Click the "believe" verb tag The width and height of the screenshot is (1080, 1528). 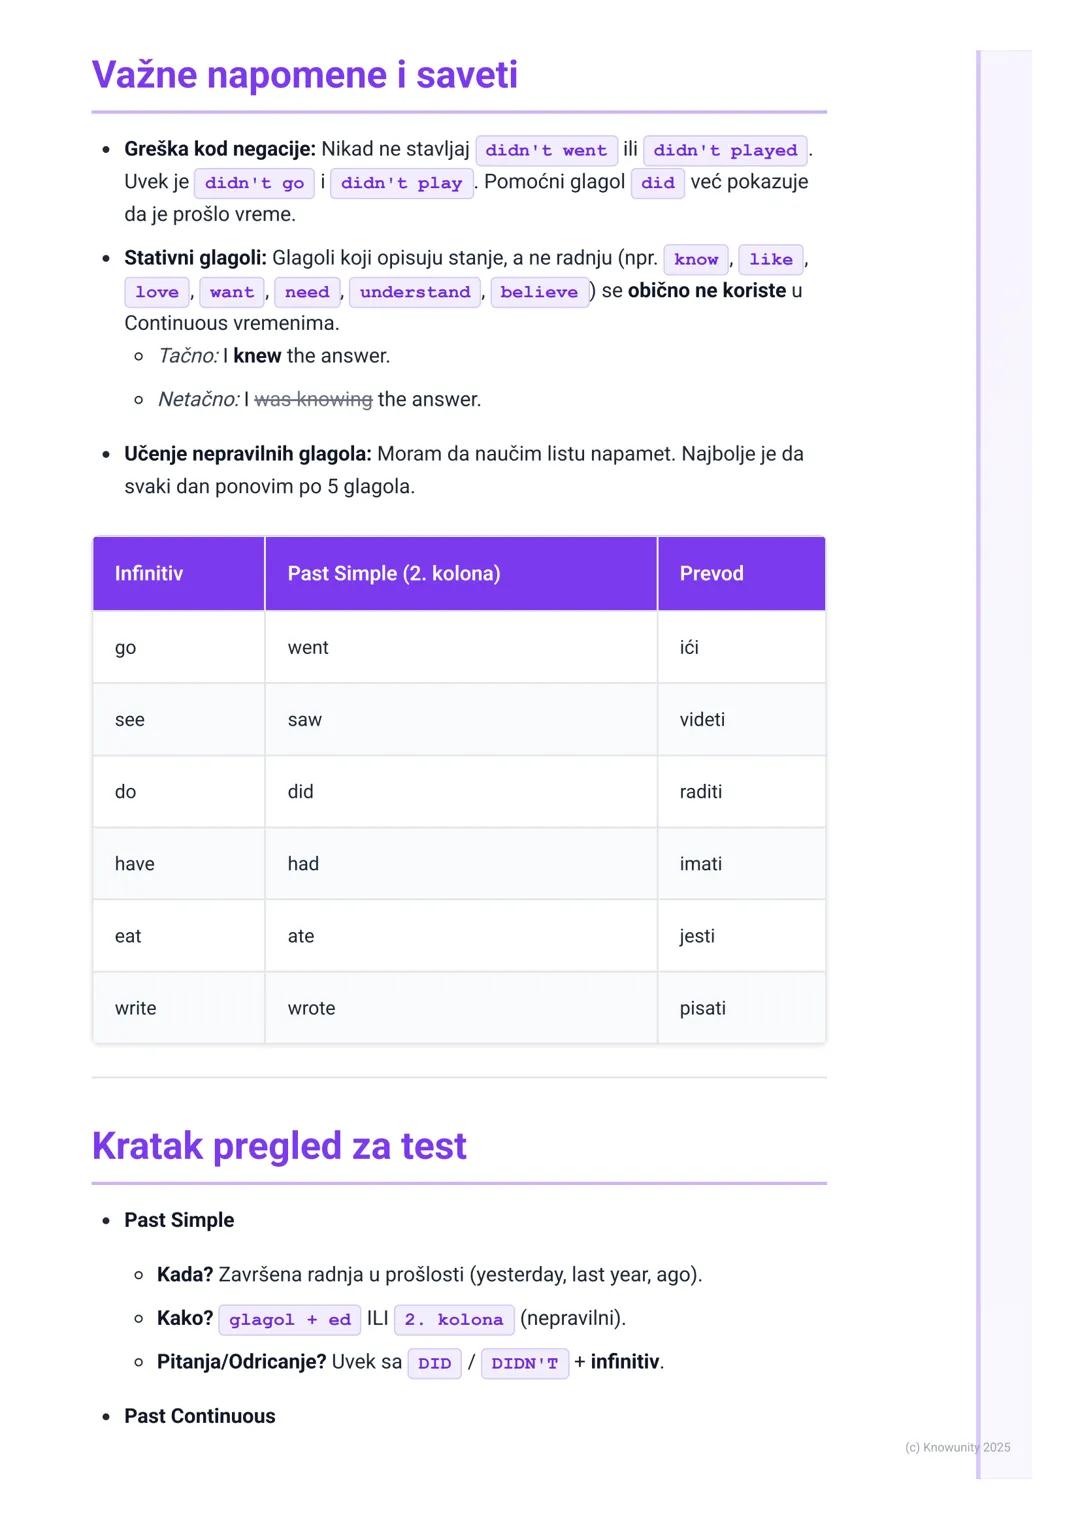pos(539,292)
